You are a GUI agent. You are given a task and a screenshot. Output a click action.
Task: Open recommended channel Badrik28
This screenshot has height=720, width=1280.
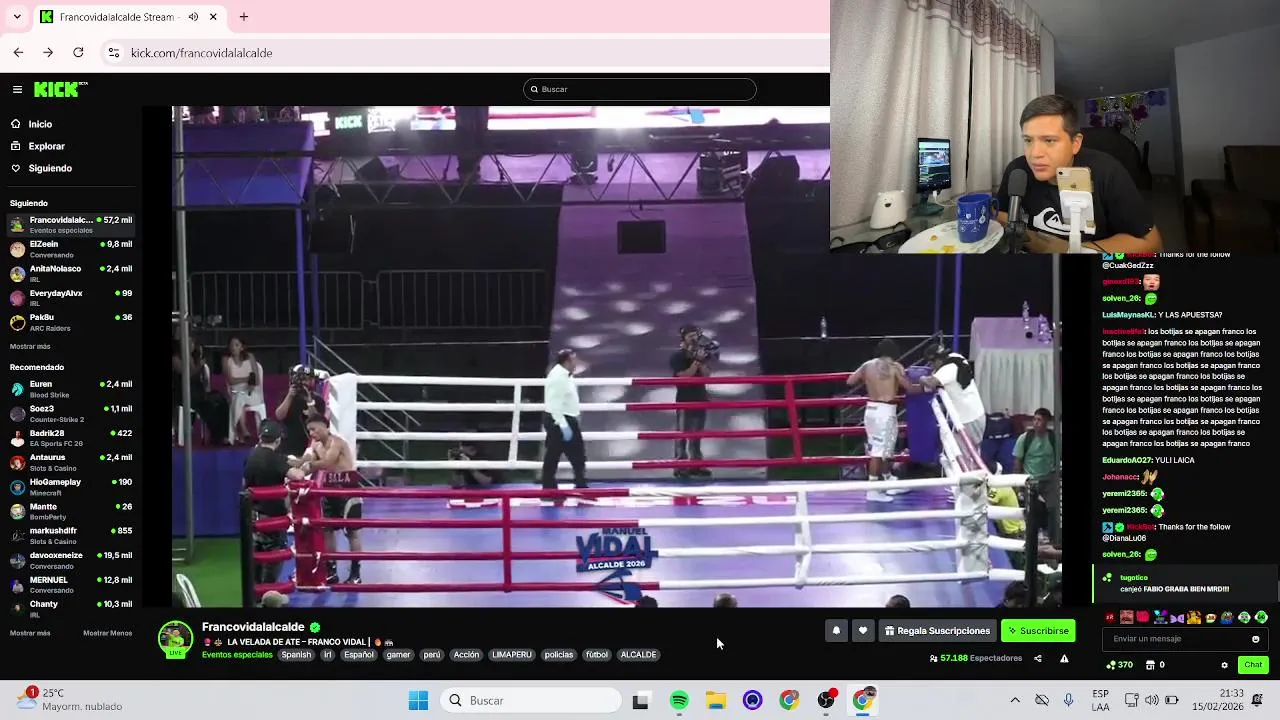tap(70, 438)
